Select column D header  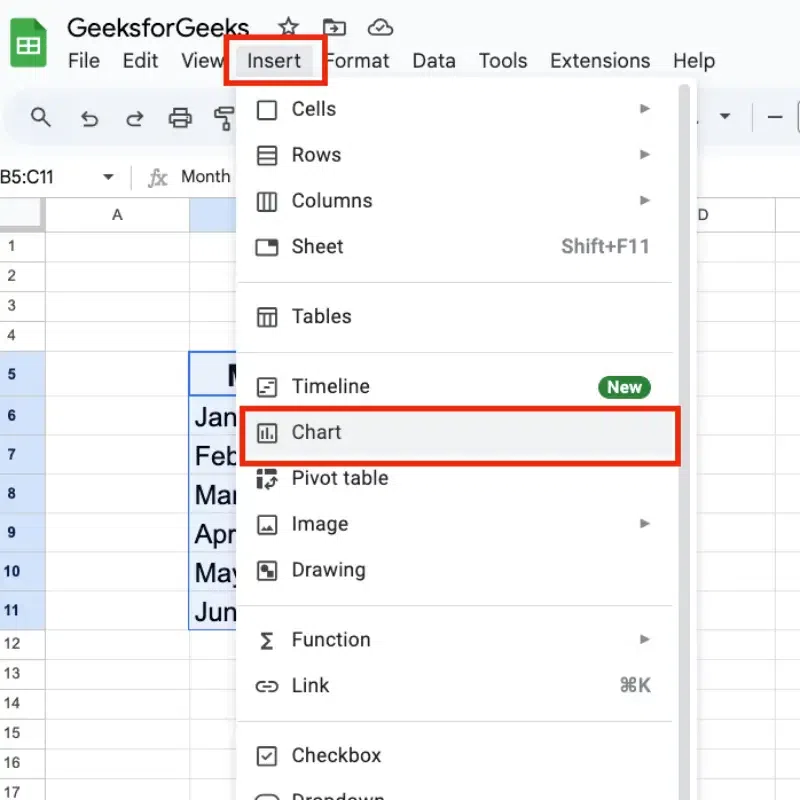pyautogui.click(x=736, y=215)
